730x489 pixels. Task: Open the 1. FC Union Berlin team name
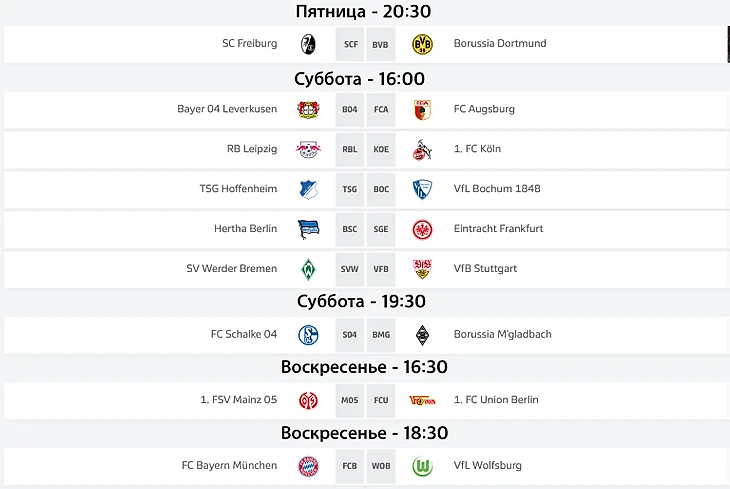(496, 400)
